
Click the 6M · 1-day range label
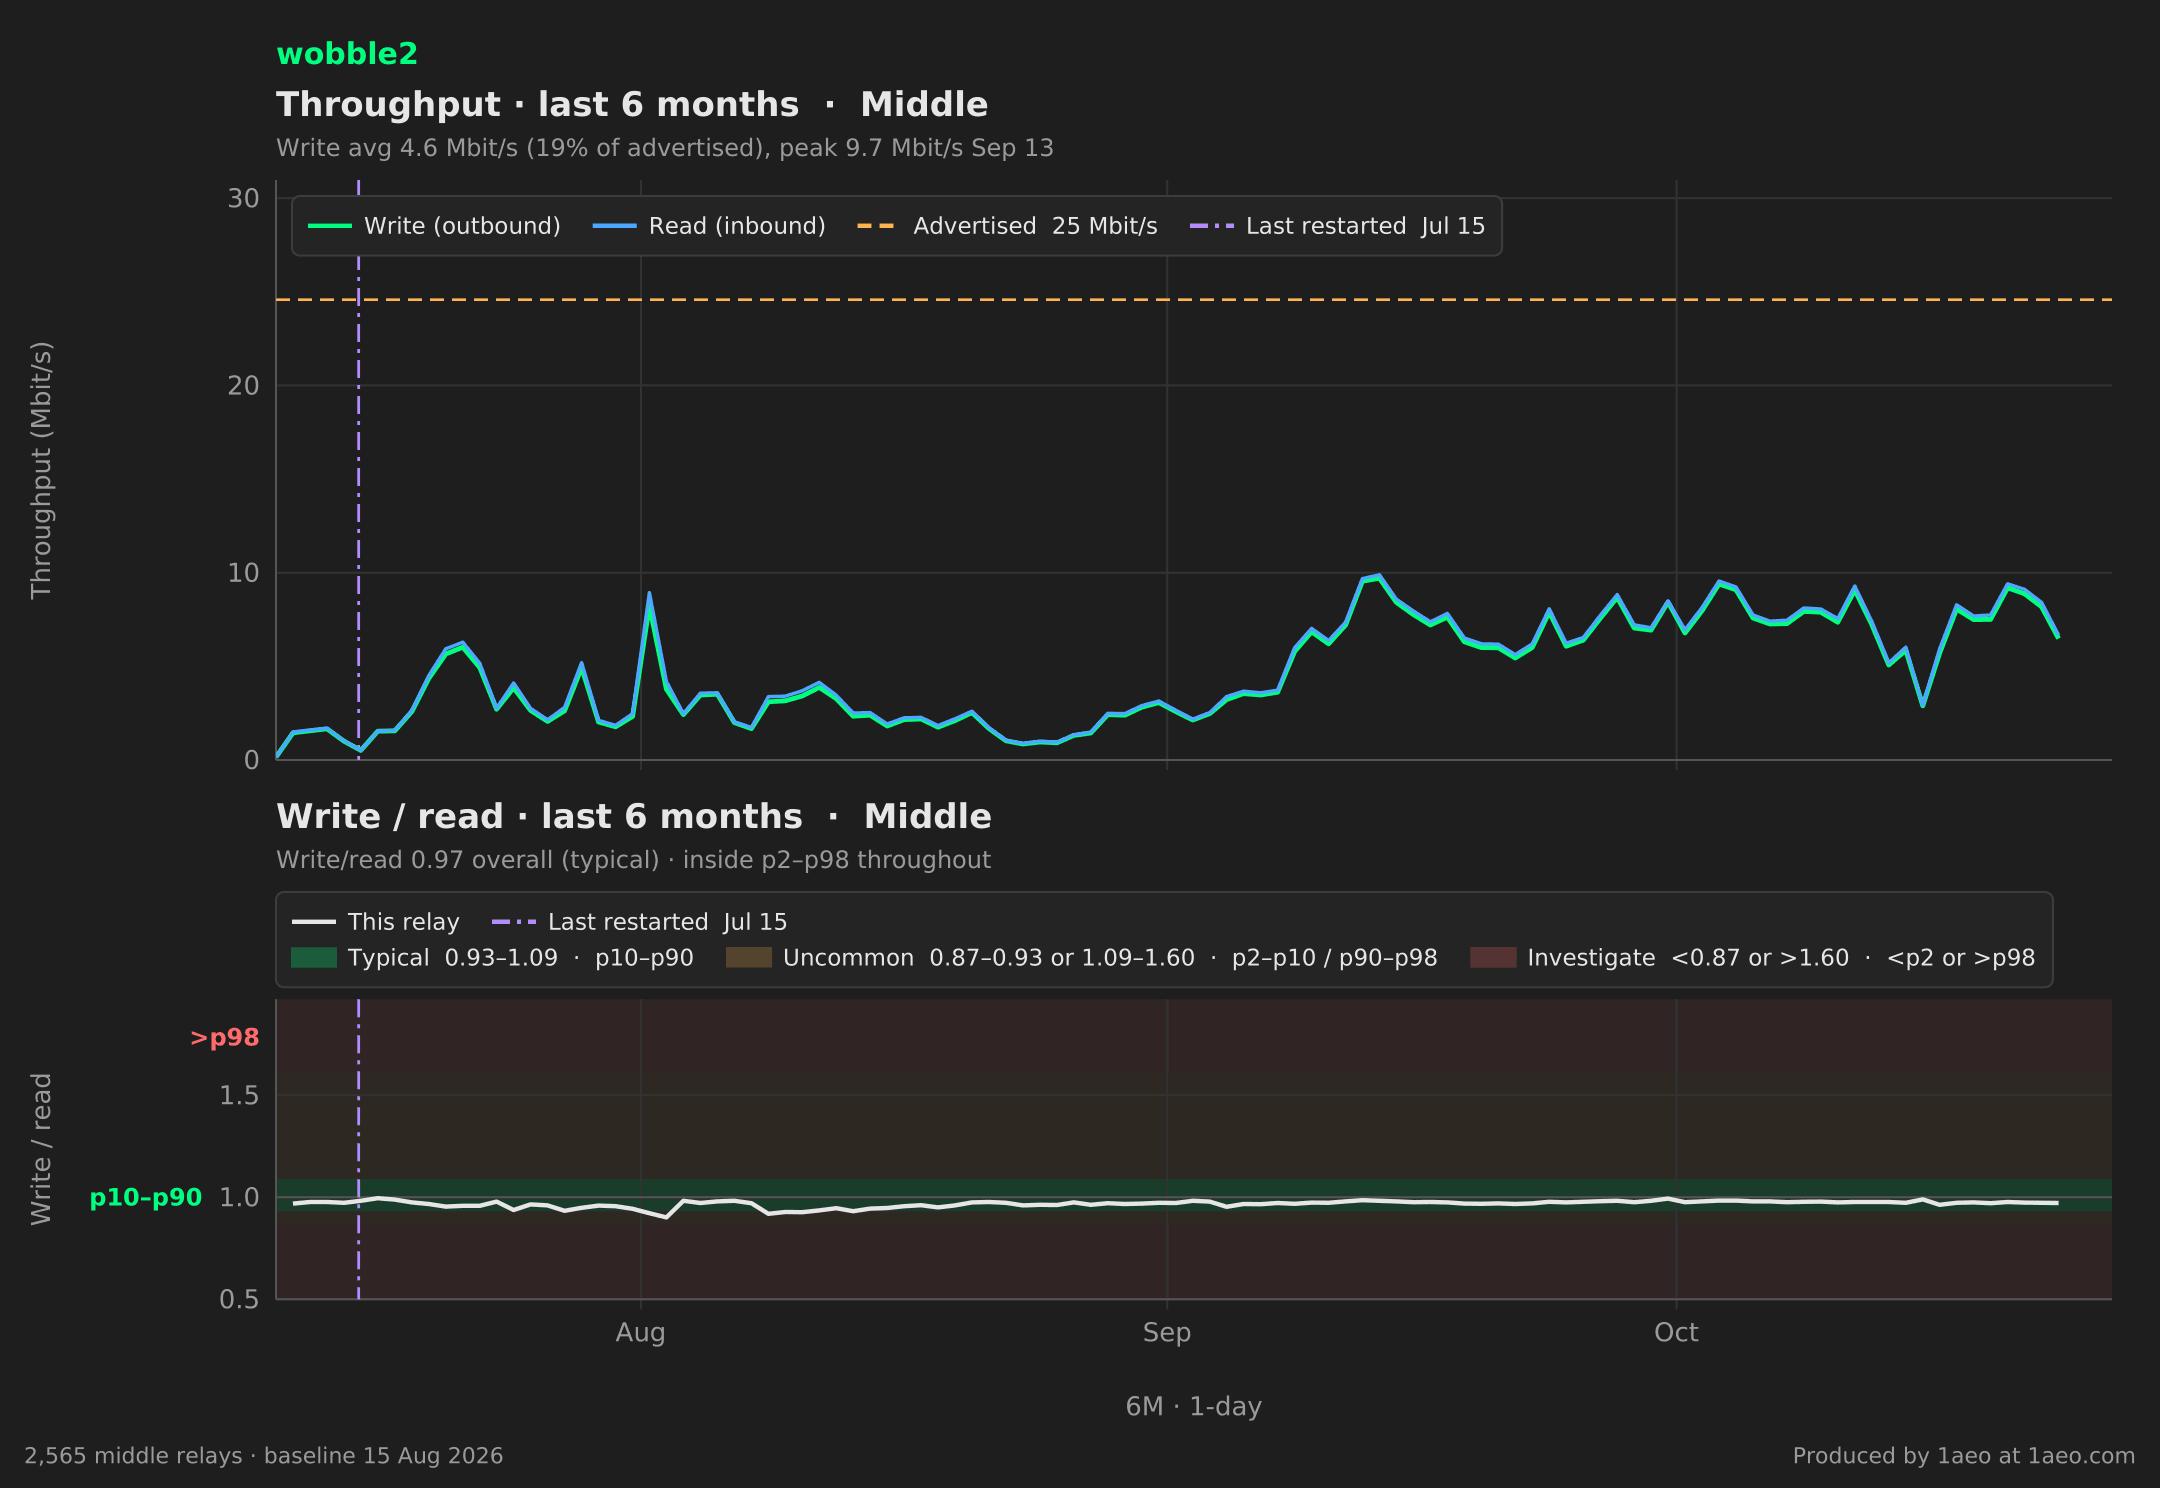[1194, 1407]
